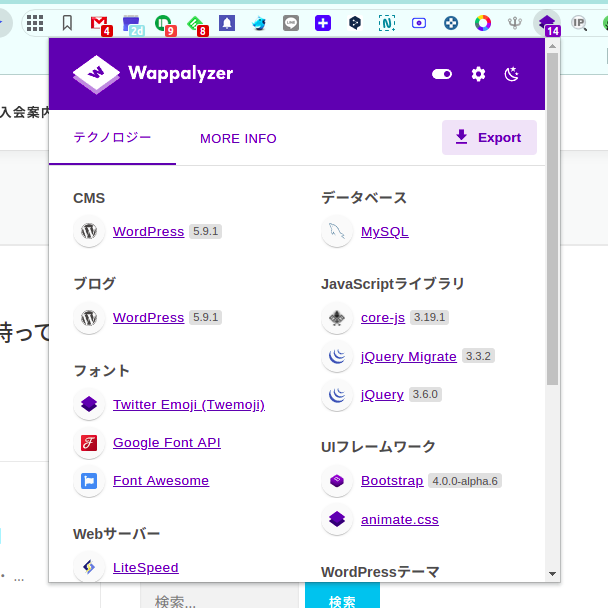This screenshot has width=608, height=608.
Task: Switch to the MORE INFO tab
Action: [x=238, y=138]
